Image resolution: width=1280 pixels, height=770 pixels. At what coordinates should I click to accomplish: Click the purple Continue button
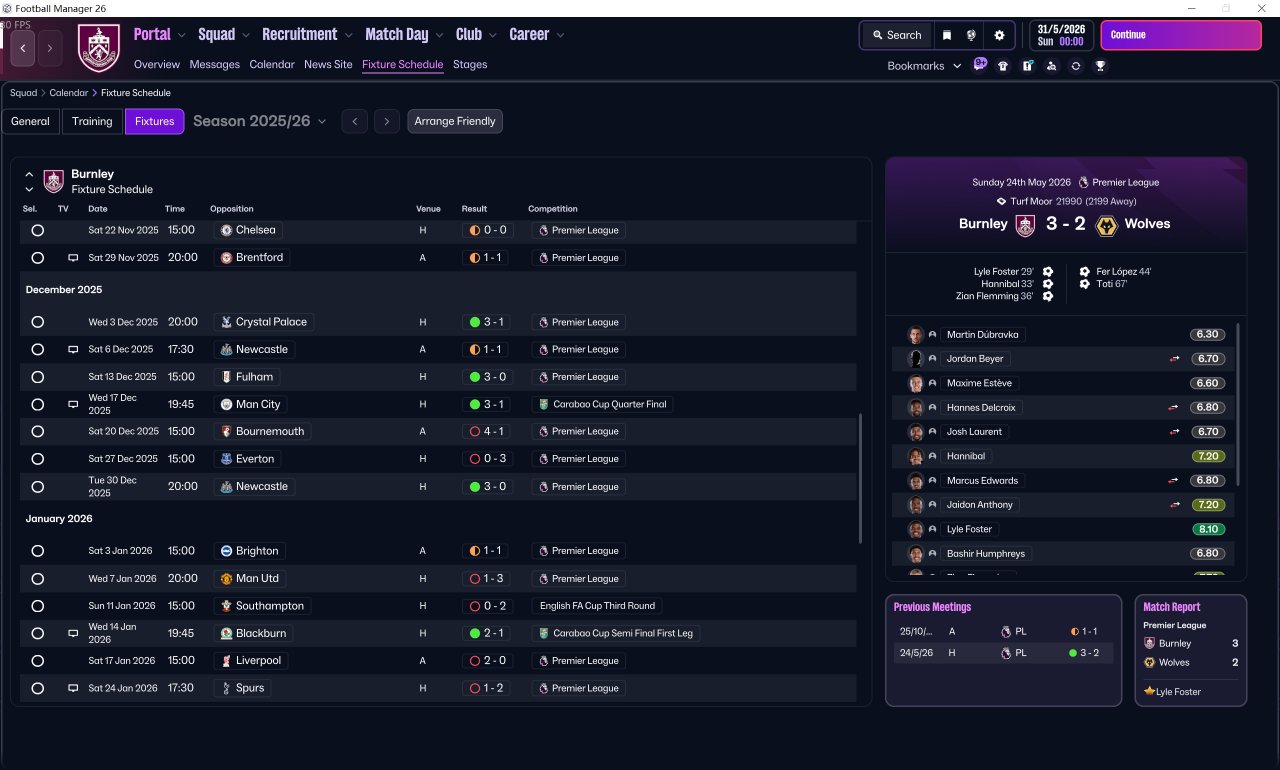tap(1181, 35)
